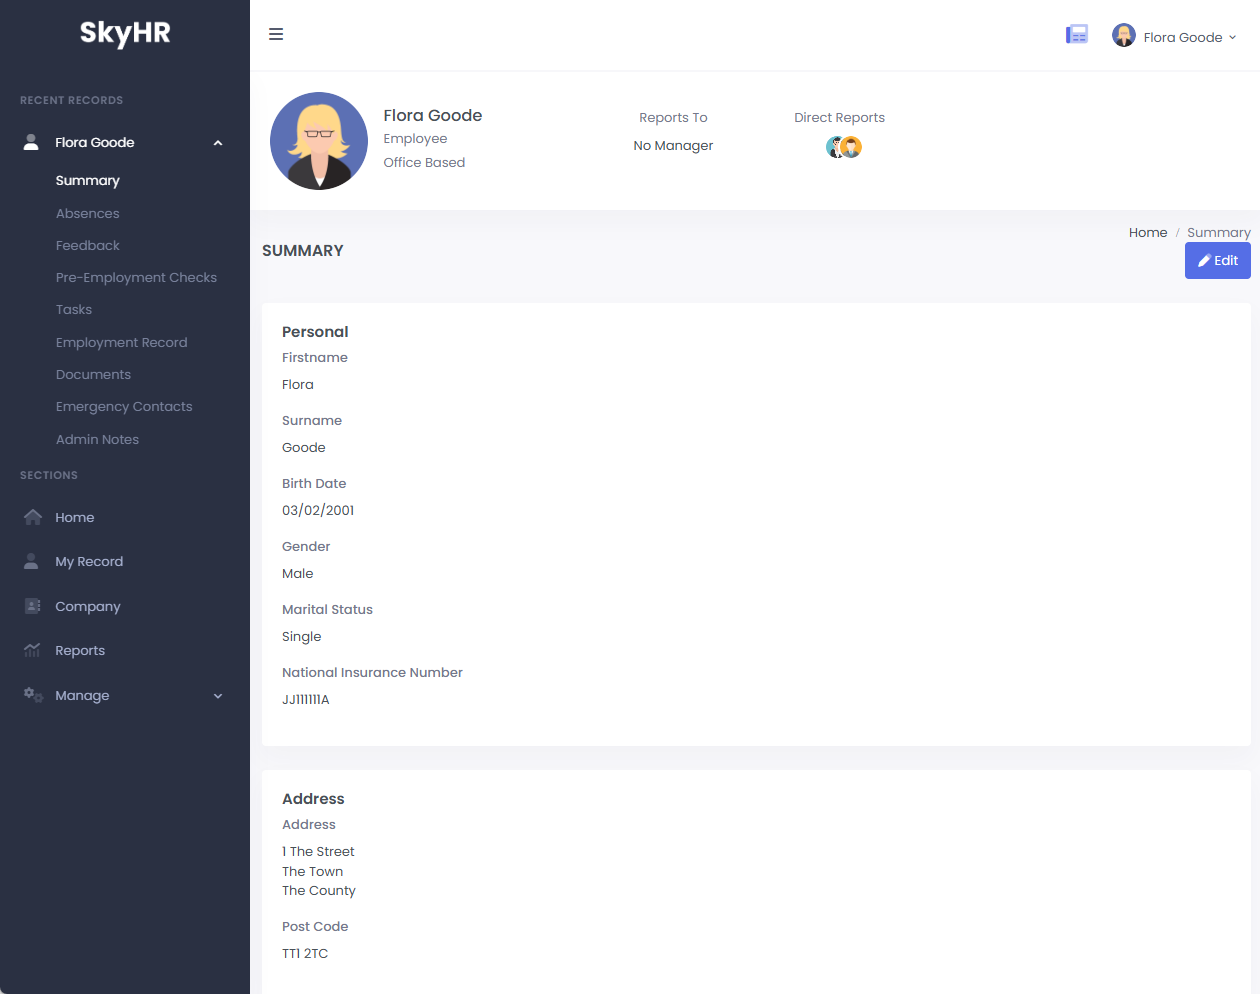The width and height of the screenshot is (1260, 994).
Task: Open the Home breadcrumb link
Action: click(x=1147, y=232)
